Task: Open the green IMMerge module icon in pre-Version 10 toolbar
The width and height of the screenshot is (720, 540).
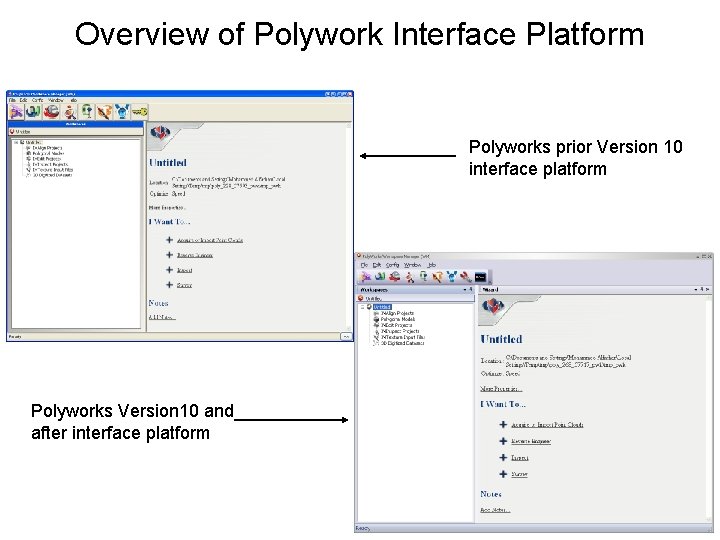Action: point(33,112)
